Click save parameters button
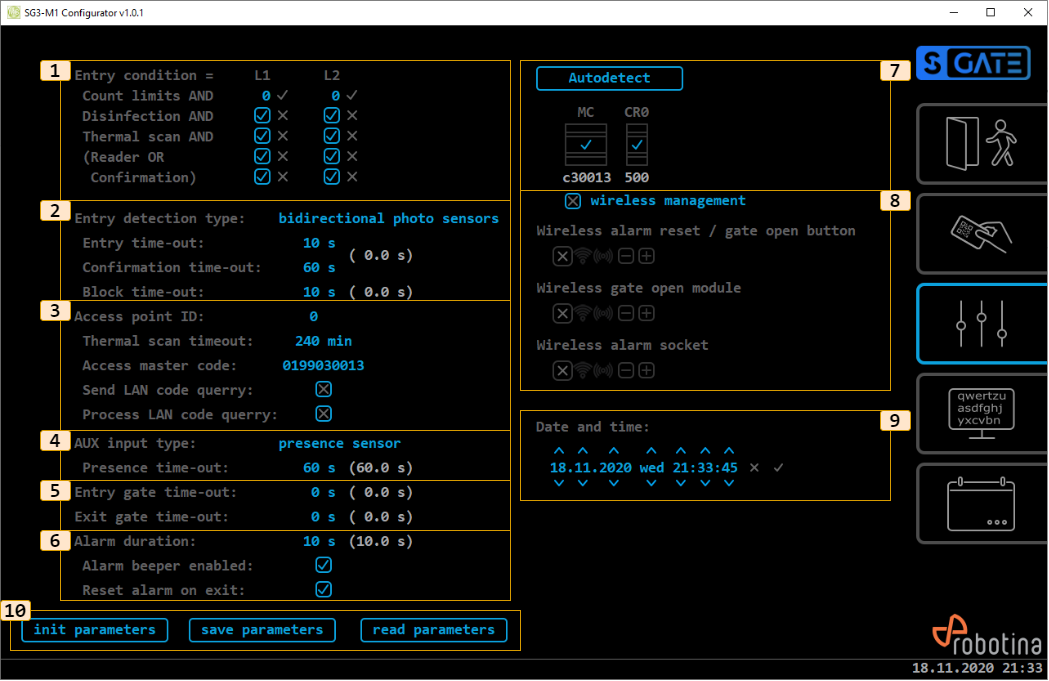This screenshot has width=1049, height=681. tap(262, 630)
